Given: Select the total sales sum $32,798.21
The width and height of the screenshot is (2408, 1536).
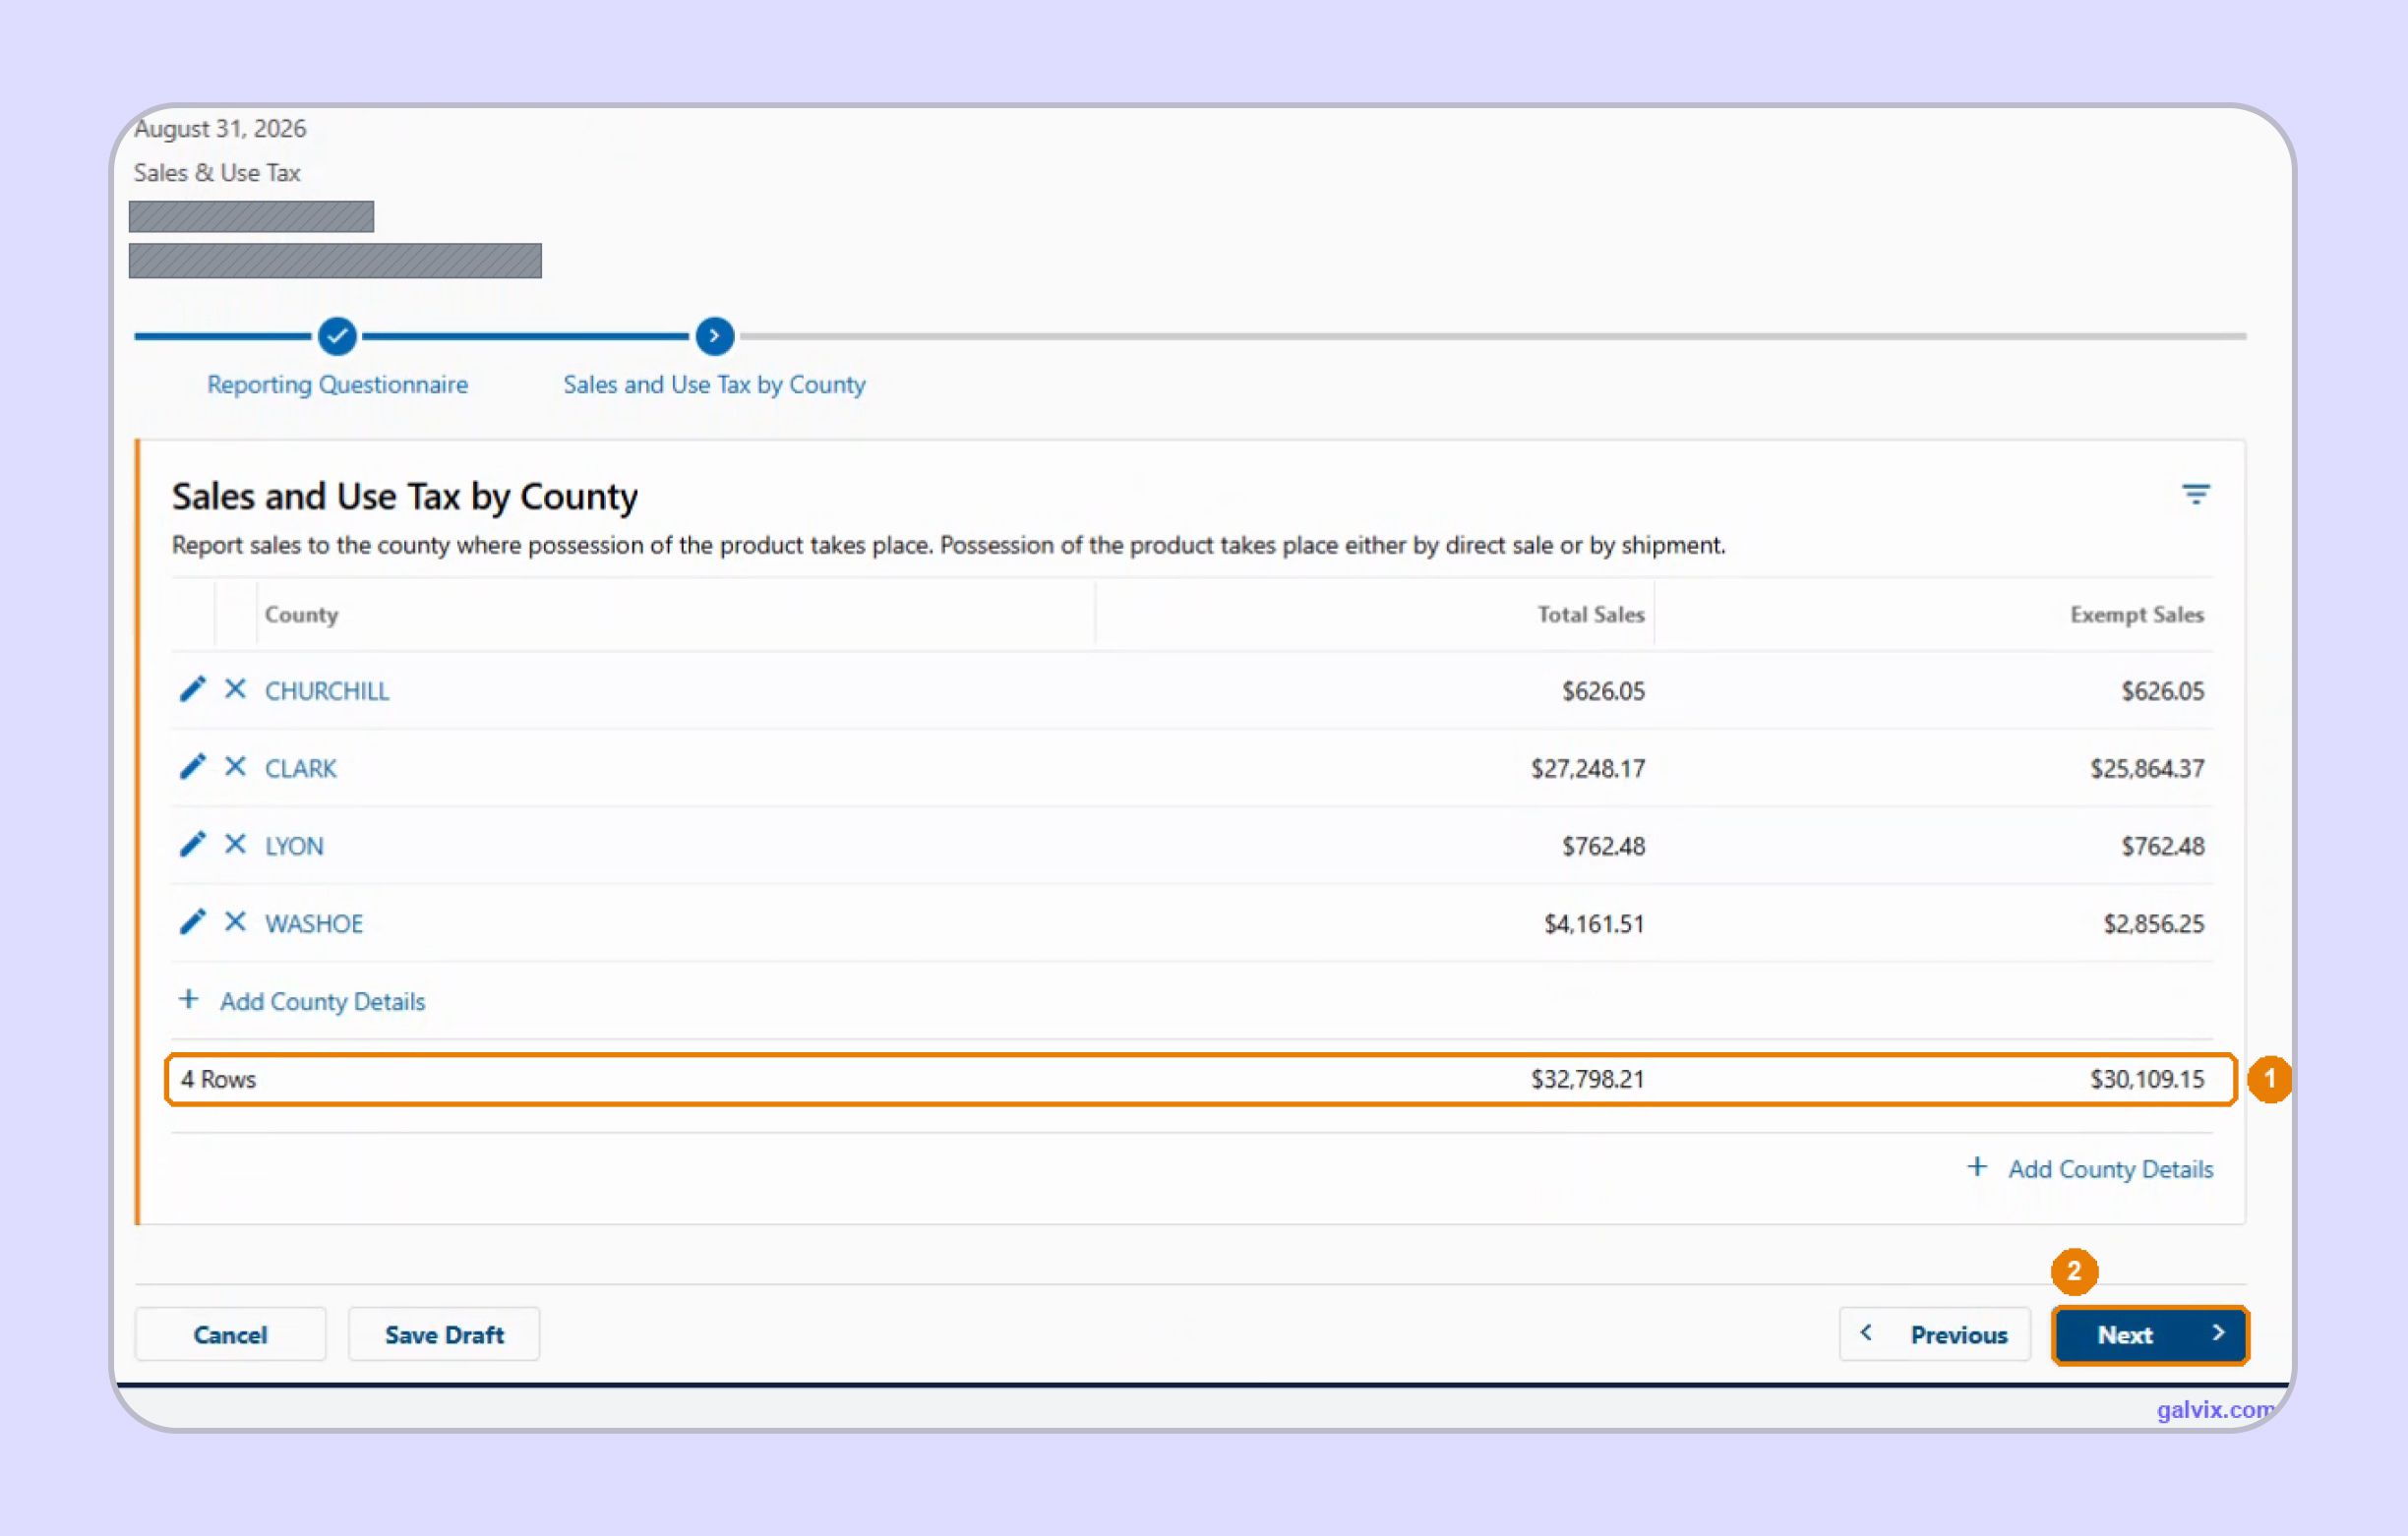Looking at the screenshot, I should 1588,1080.
